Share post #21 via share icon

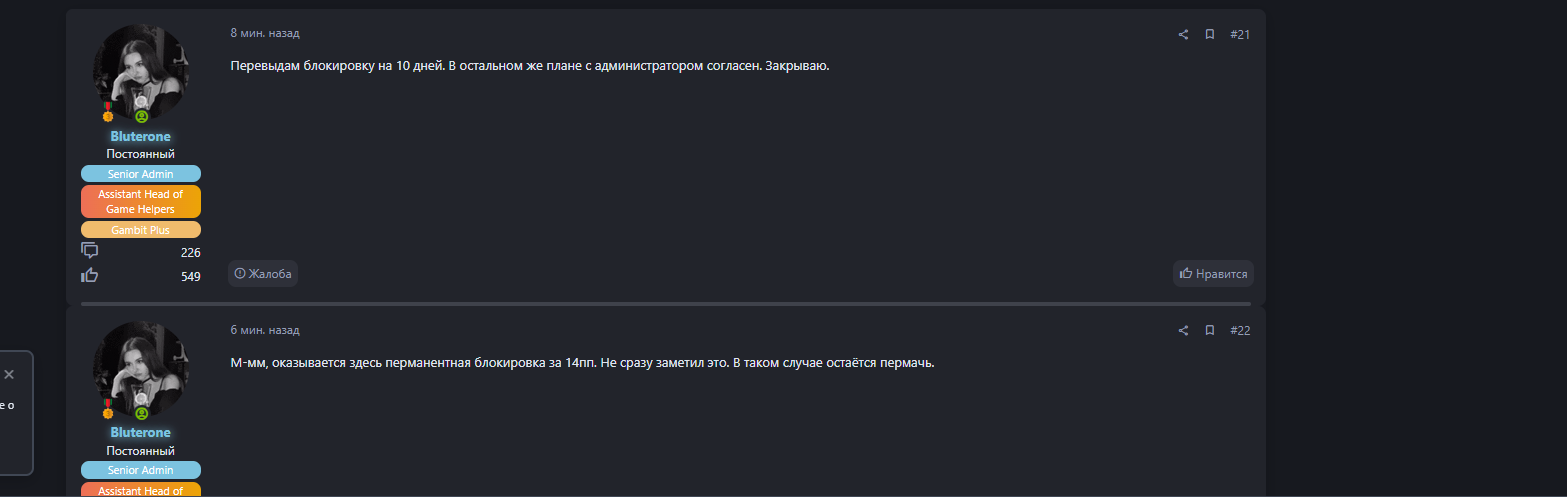1183,35
